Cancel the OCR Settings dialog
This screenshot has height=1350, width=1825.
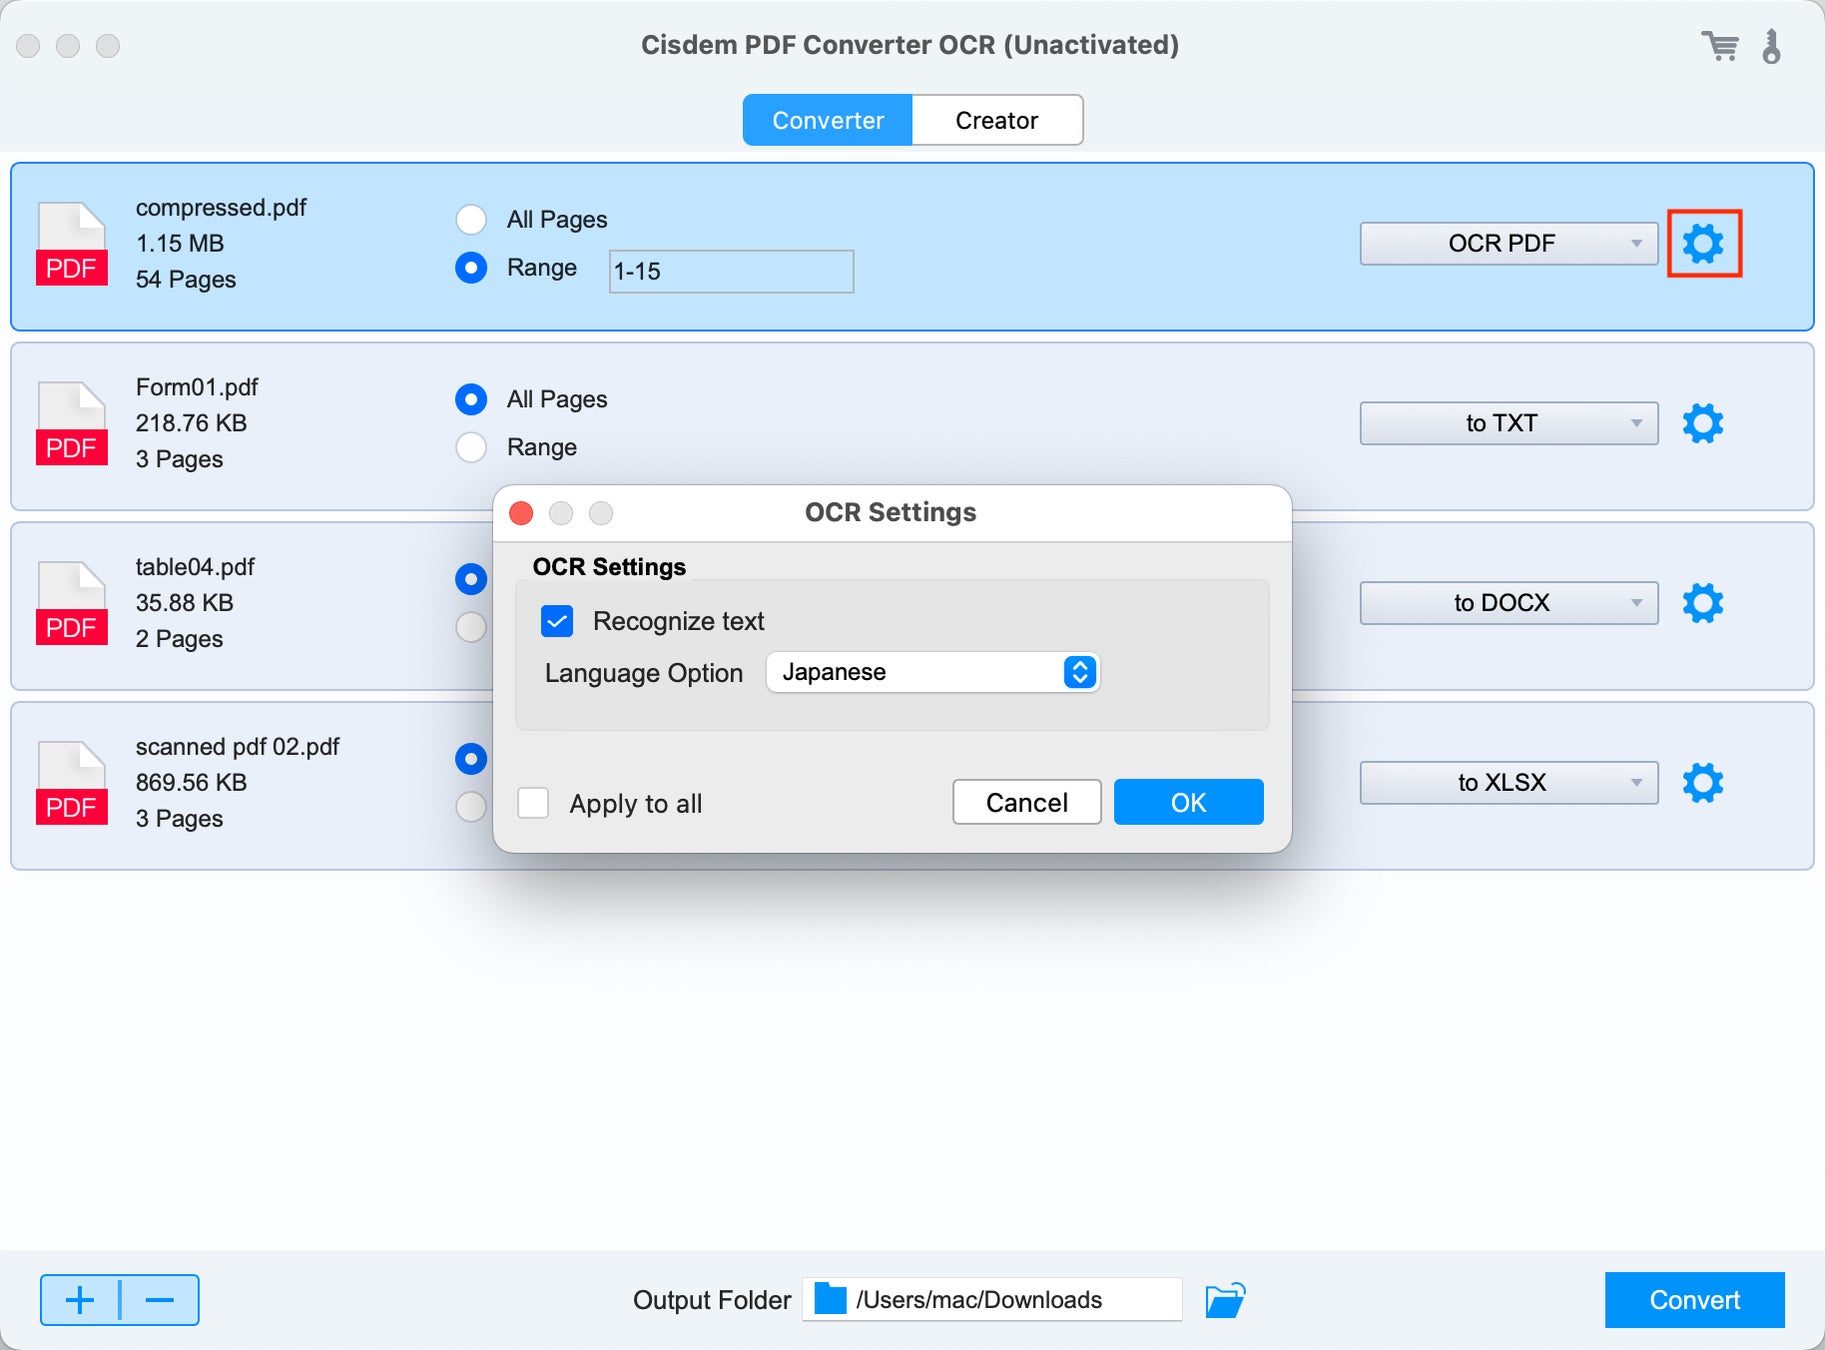[1027, 802]
